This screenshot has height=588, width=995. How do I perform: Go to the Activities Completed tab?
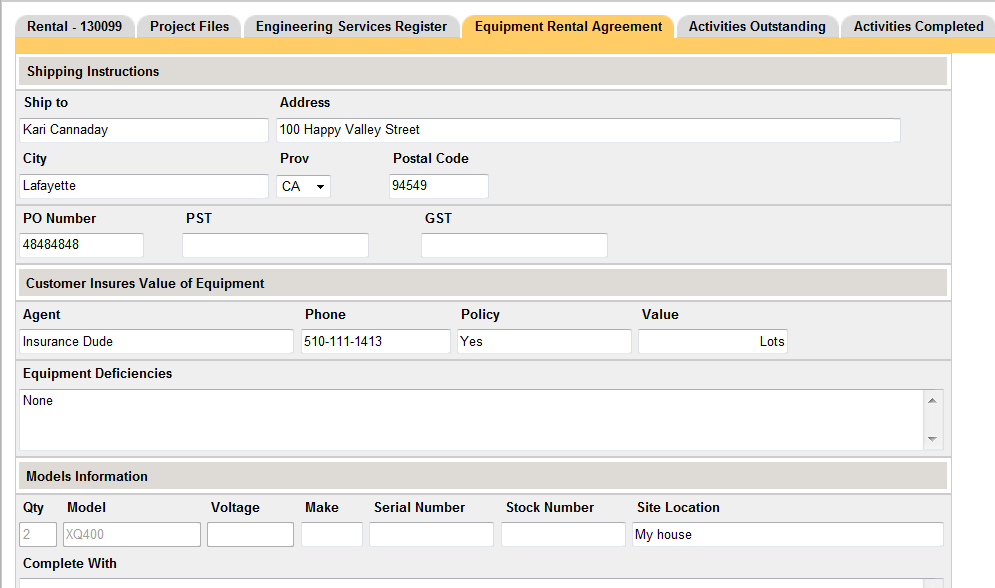coord(918,27)
